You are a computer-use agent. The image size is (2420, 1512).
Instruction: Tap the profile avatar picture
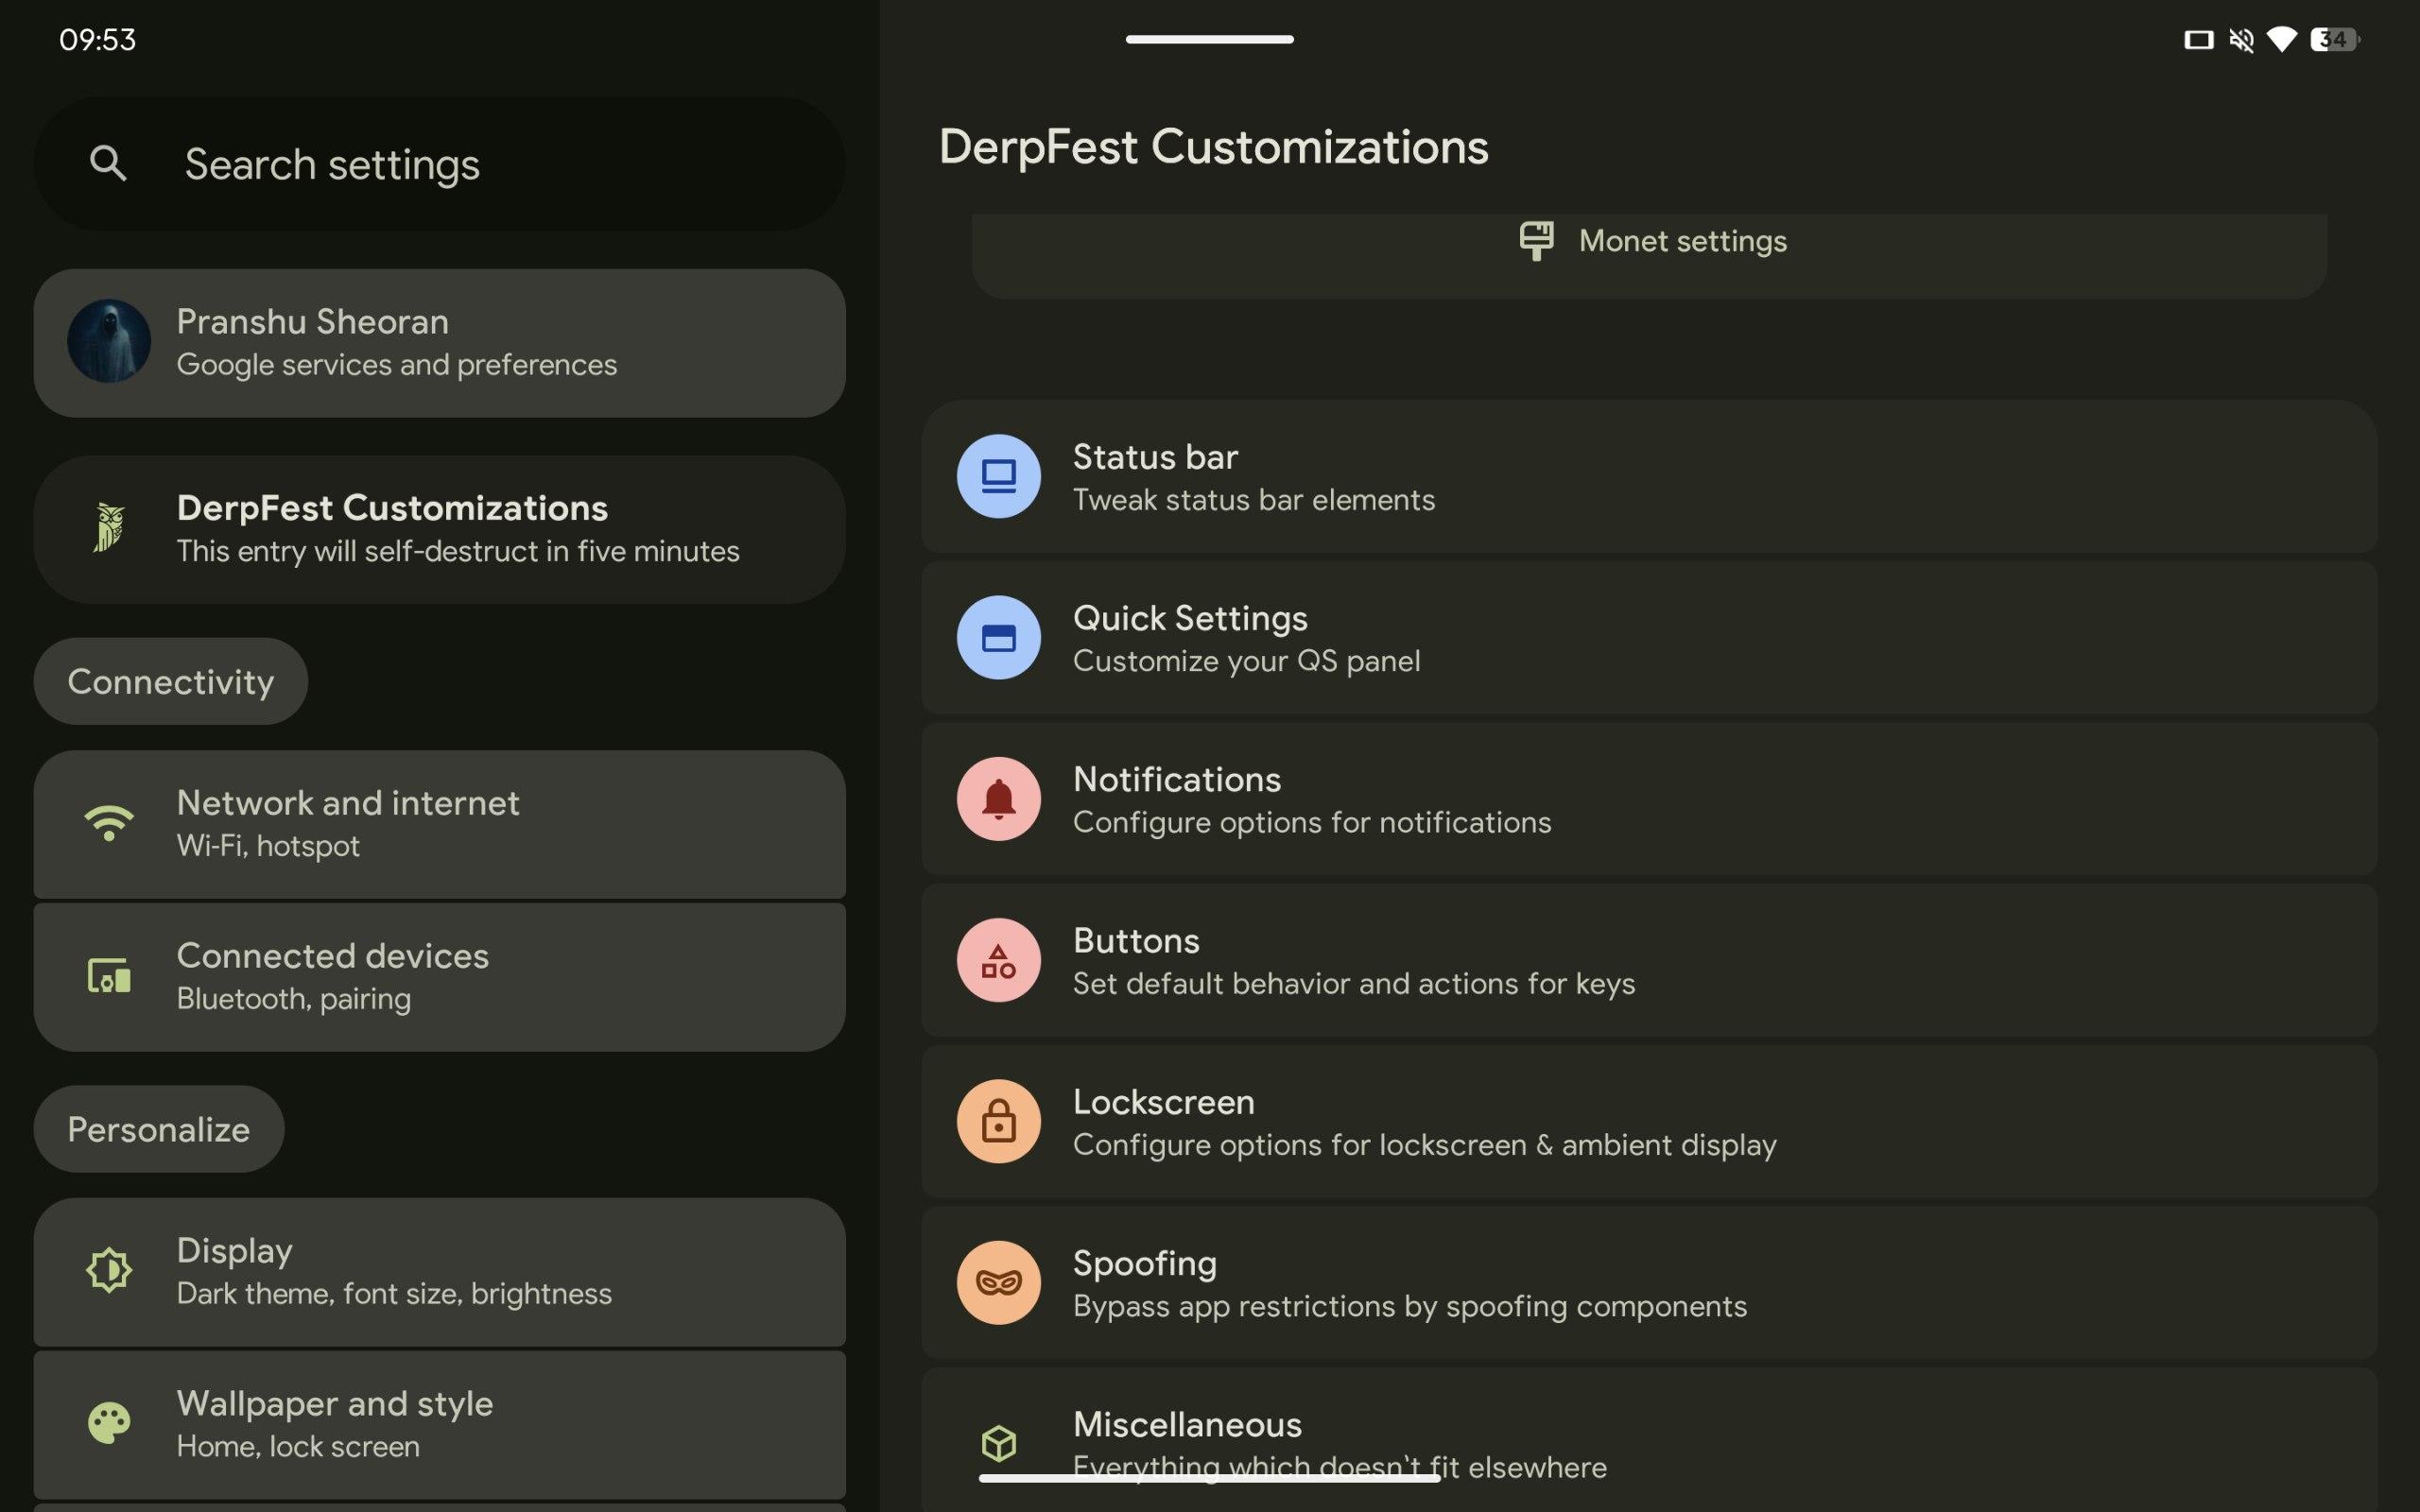click(x=108, y=342)
